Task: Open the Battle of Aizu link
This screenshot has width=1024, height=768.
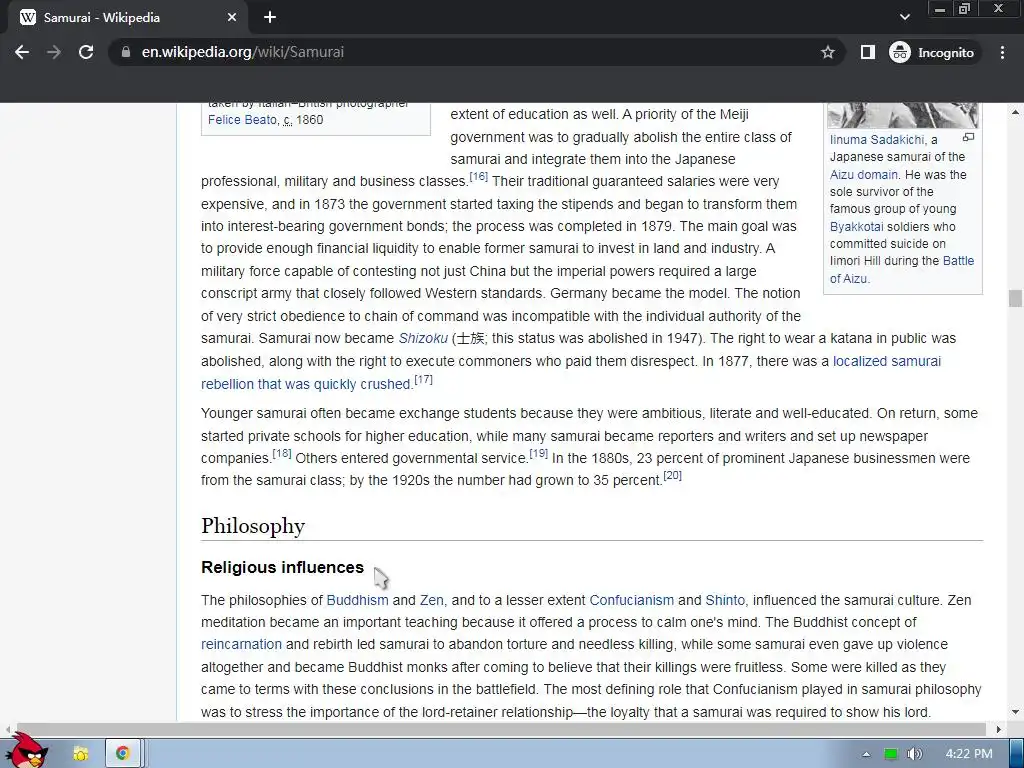Action: pyautogui.click(x=958, y=261)
